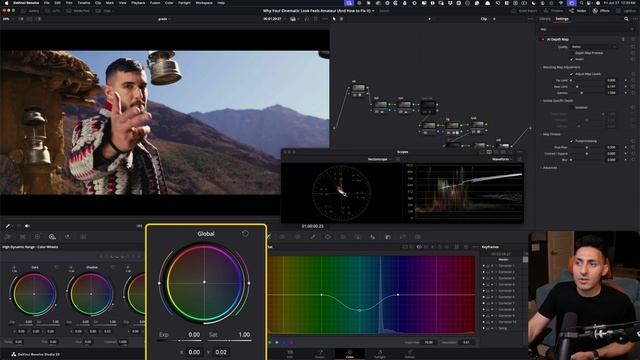Click the Temp value field
640x360 pixels.
[18, 342]
